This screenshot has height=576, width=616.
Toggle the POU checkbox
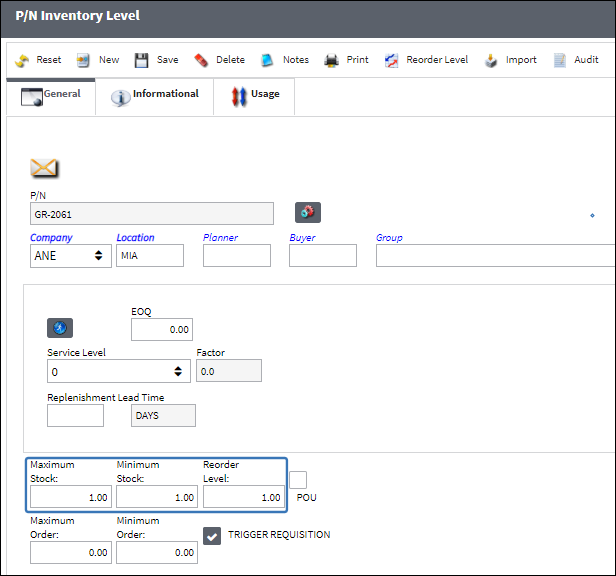click(x=298, y=480)
